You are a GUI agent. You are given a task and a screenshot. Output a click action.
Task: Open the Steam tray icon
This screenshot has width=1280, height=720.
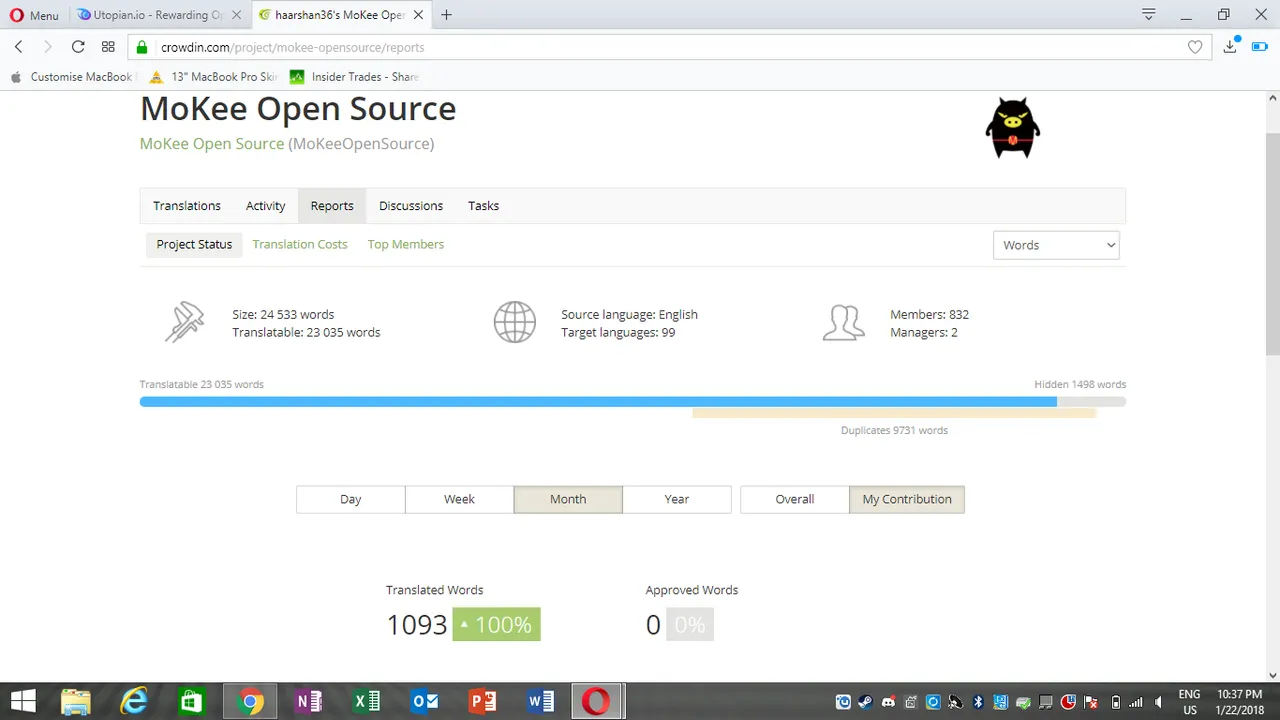[865, 702]
